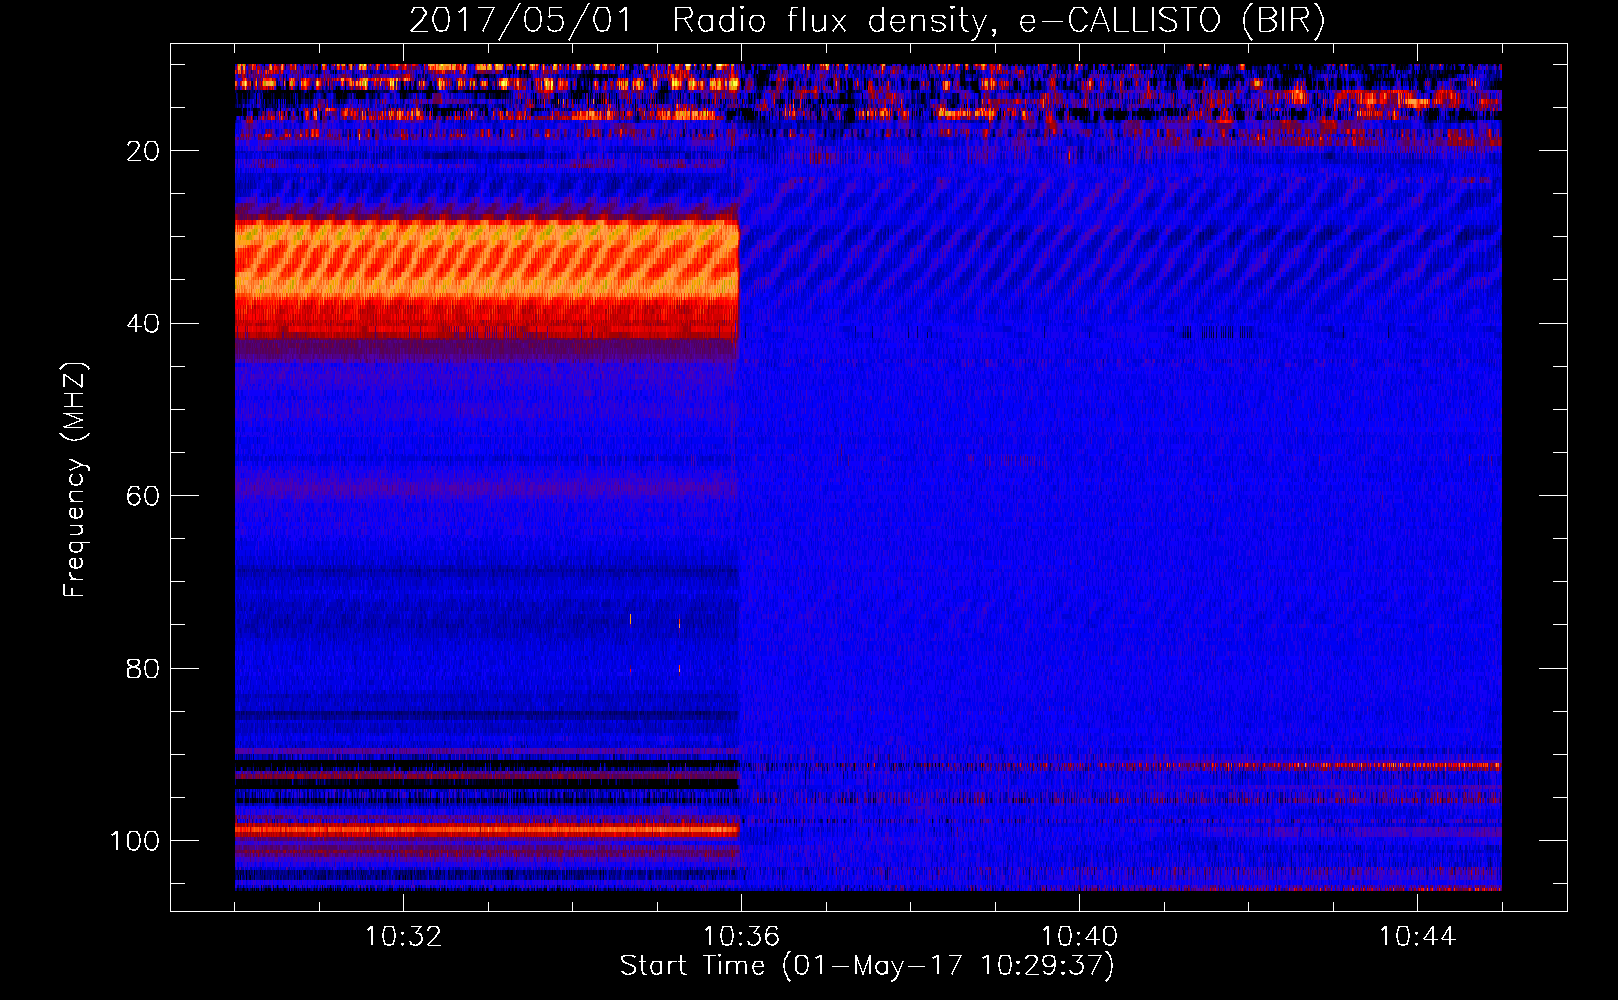Click the '60' frequency tick label

click(143, 496)
